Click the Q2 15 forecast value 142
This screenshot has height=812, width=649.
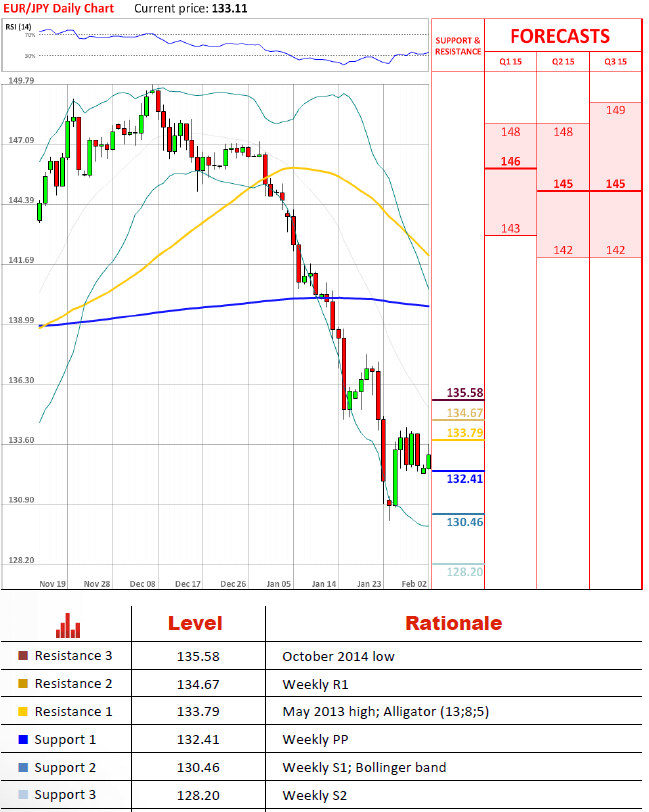[563, 250]
